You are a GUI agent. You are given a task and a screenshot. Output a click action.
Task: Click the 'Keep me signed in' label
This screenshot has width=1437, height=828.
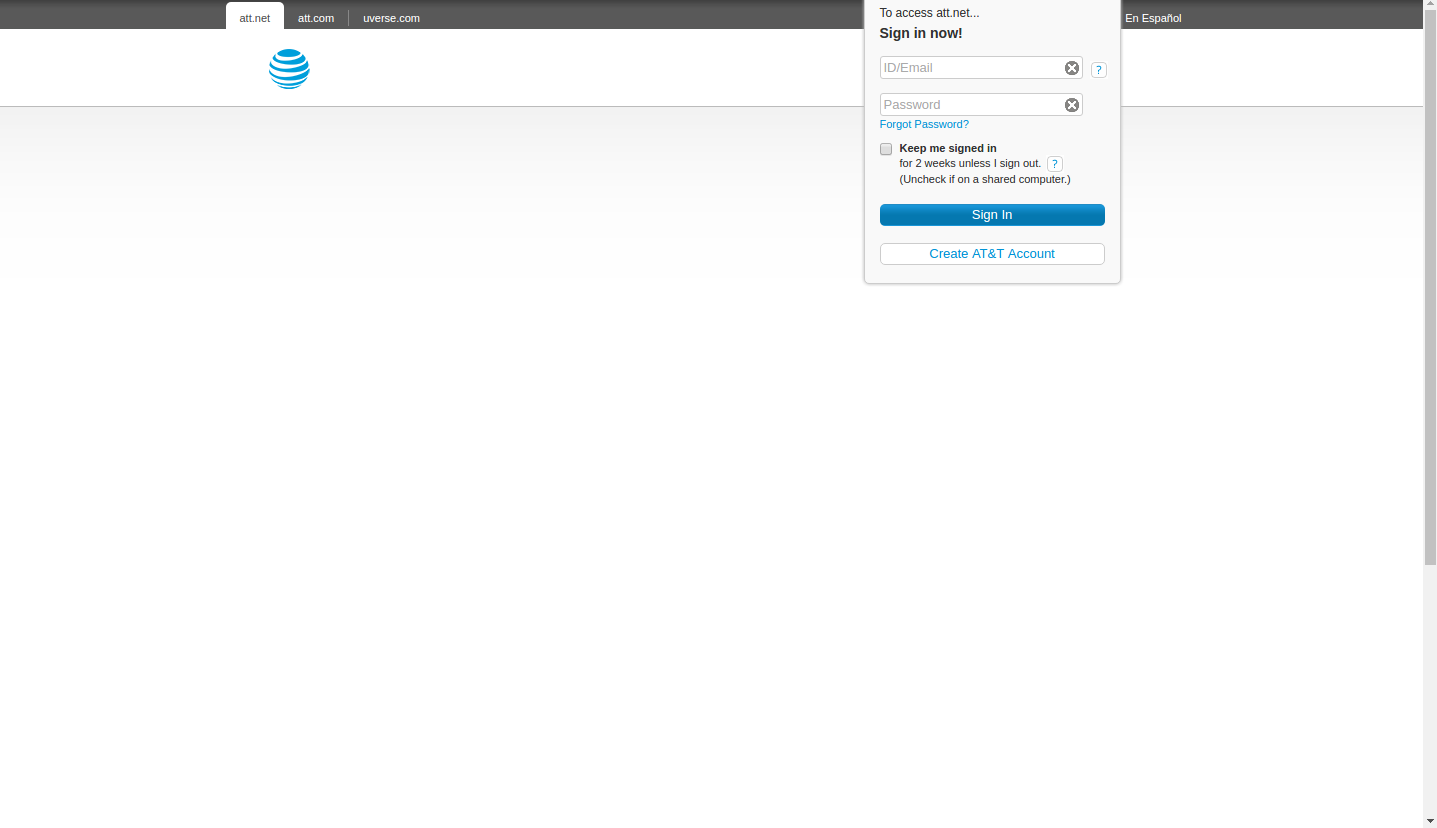[948, 148]
